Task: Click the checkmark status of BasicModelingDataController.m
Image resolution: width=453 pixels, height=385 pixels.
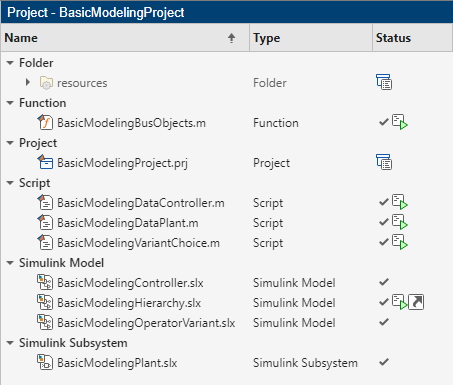Action: tap(384, 202)
